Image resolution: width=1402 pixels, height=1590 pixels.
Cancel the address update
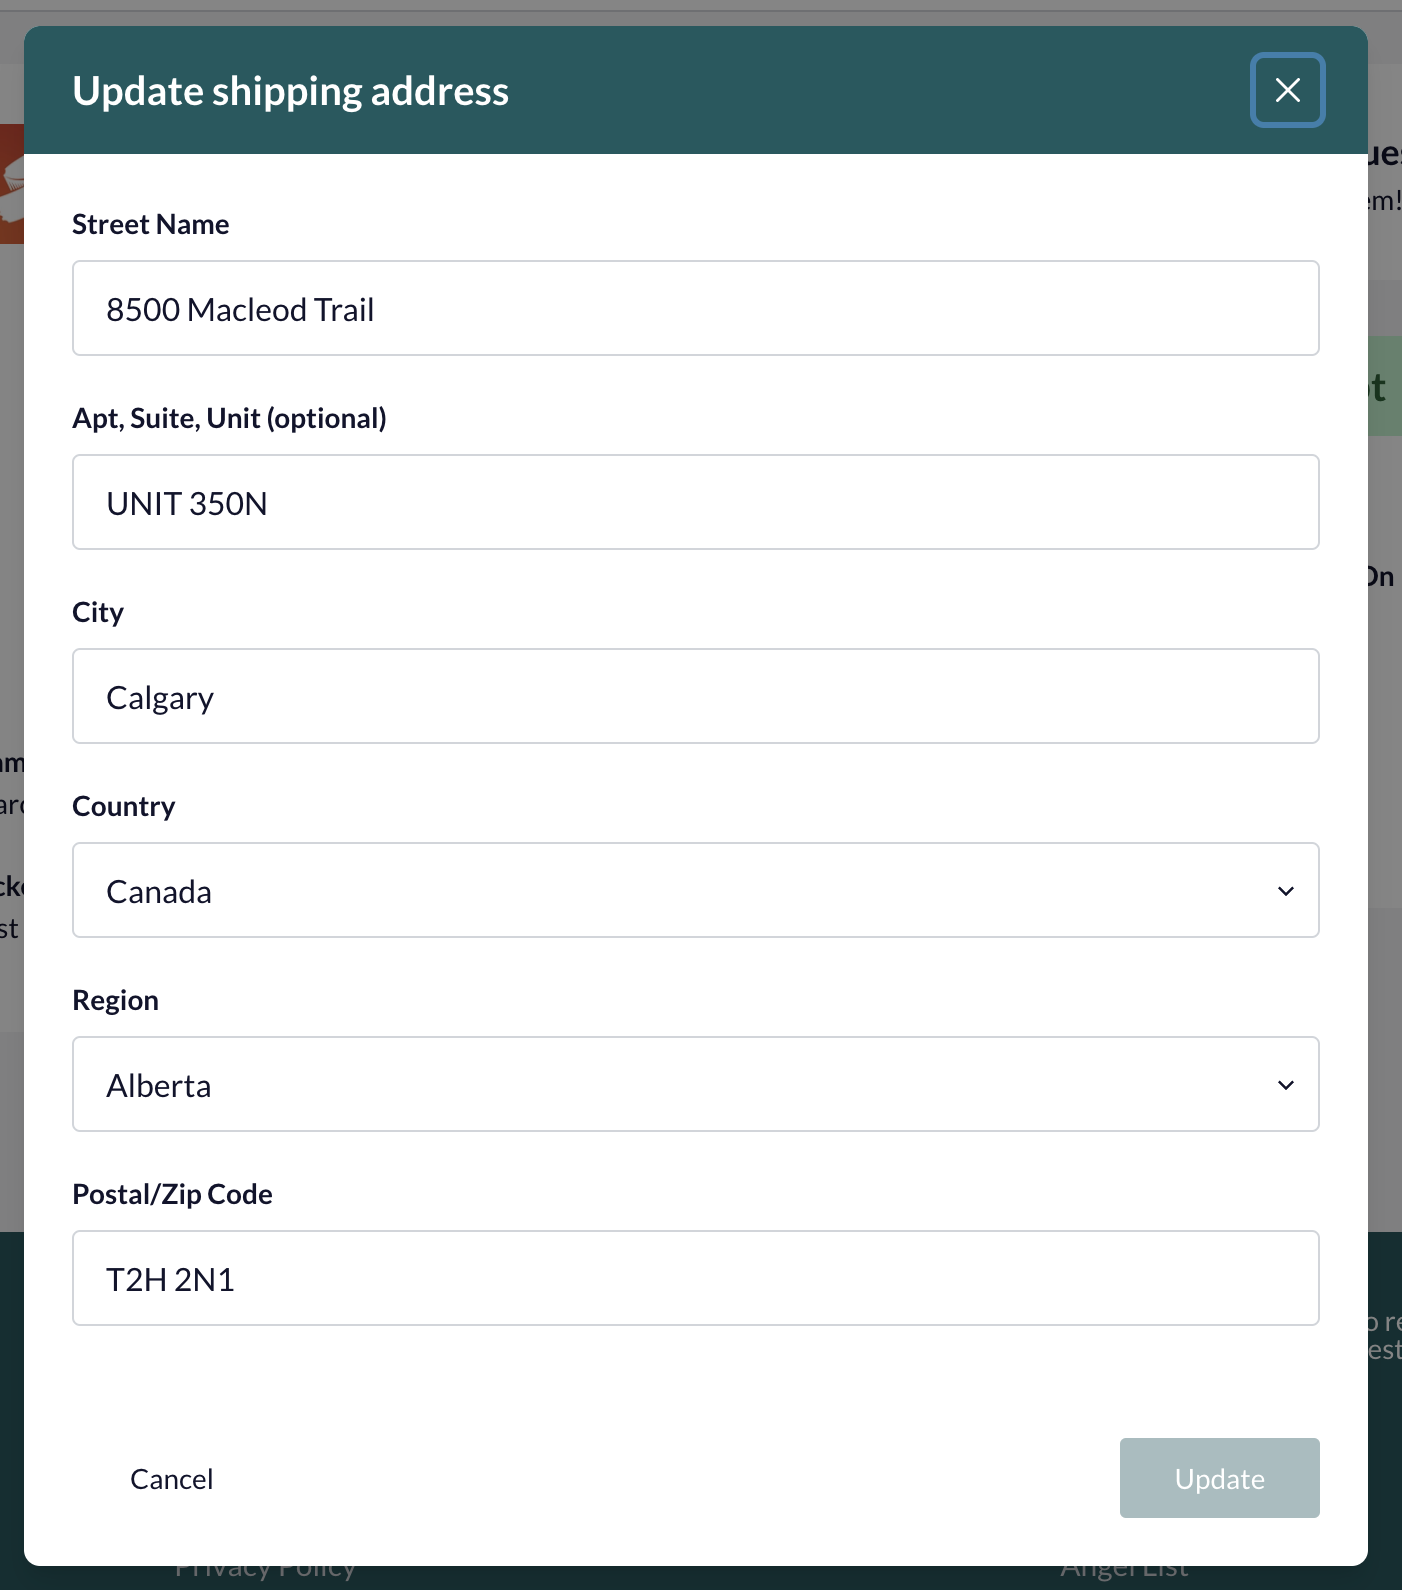click(171, 1479)
